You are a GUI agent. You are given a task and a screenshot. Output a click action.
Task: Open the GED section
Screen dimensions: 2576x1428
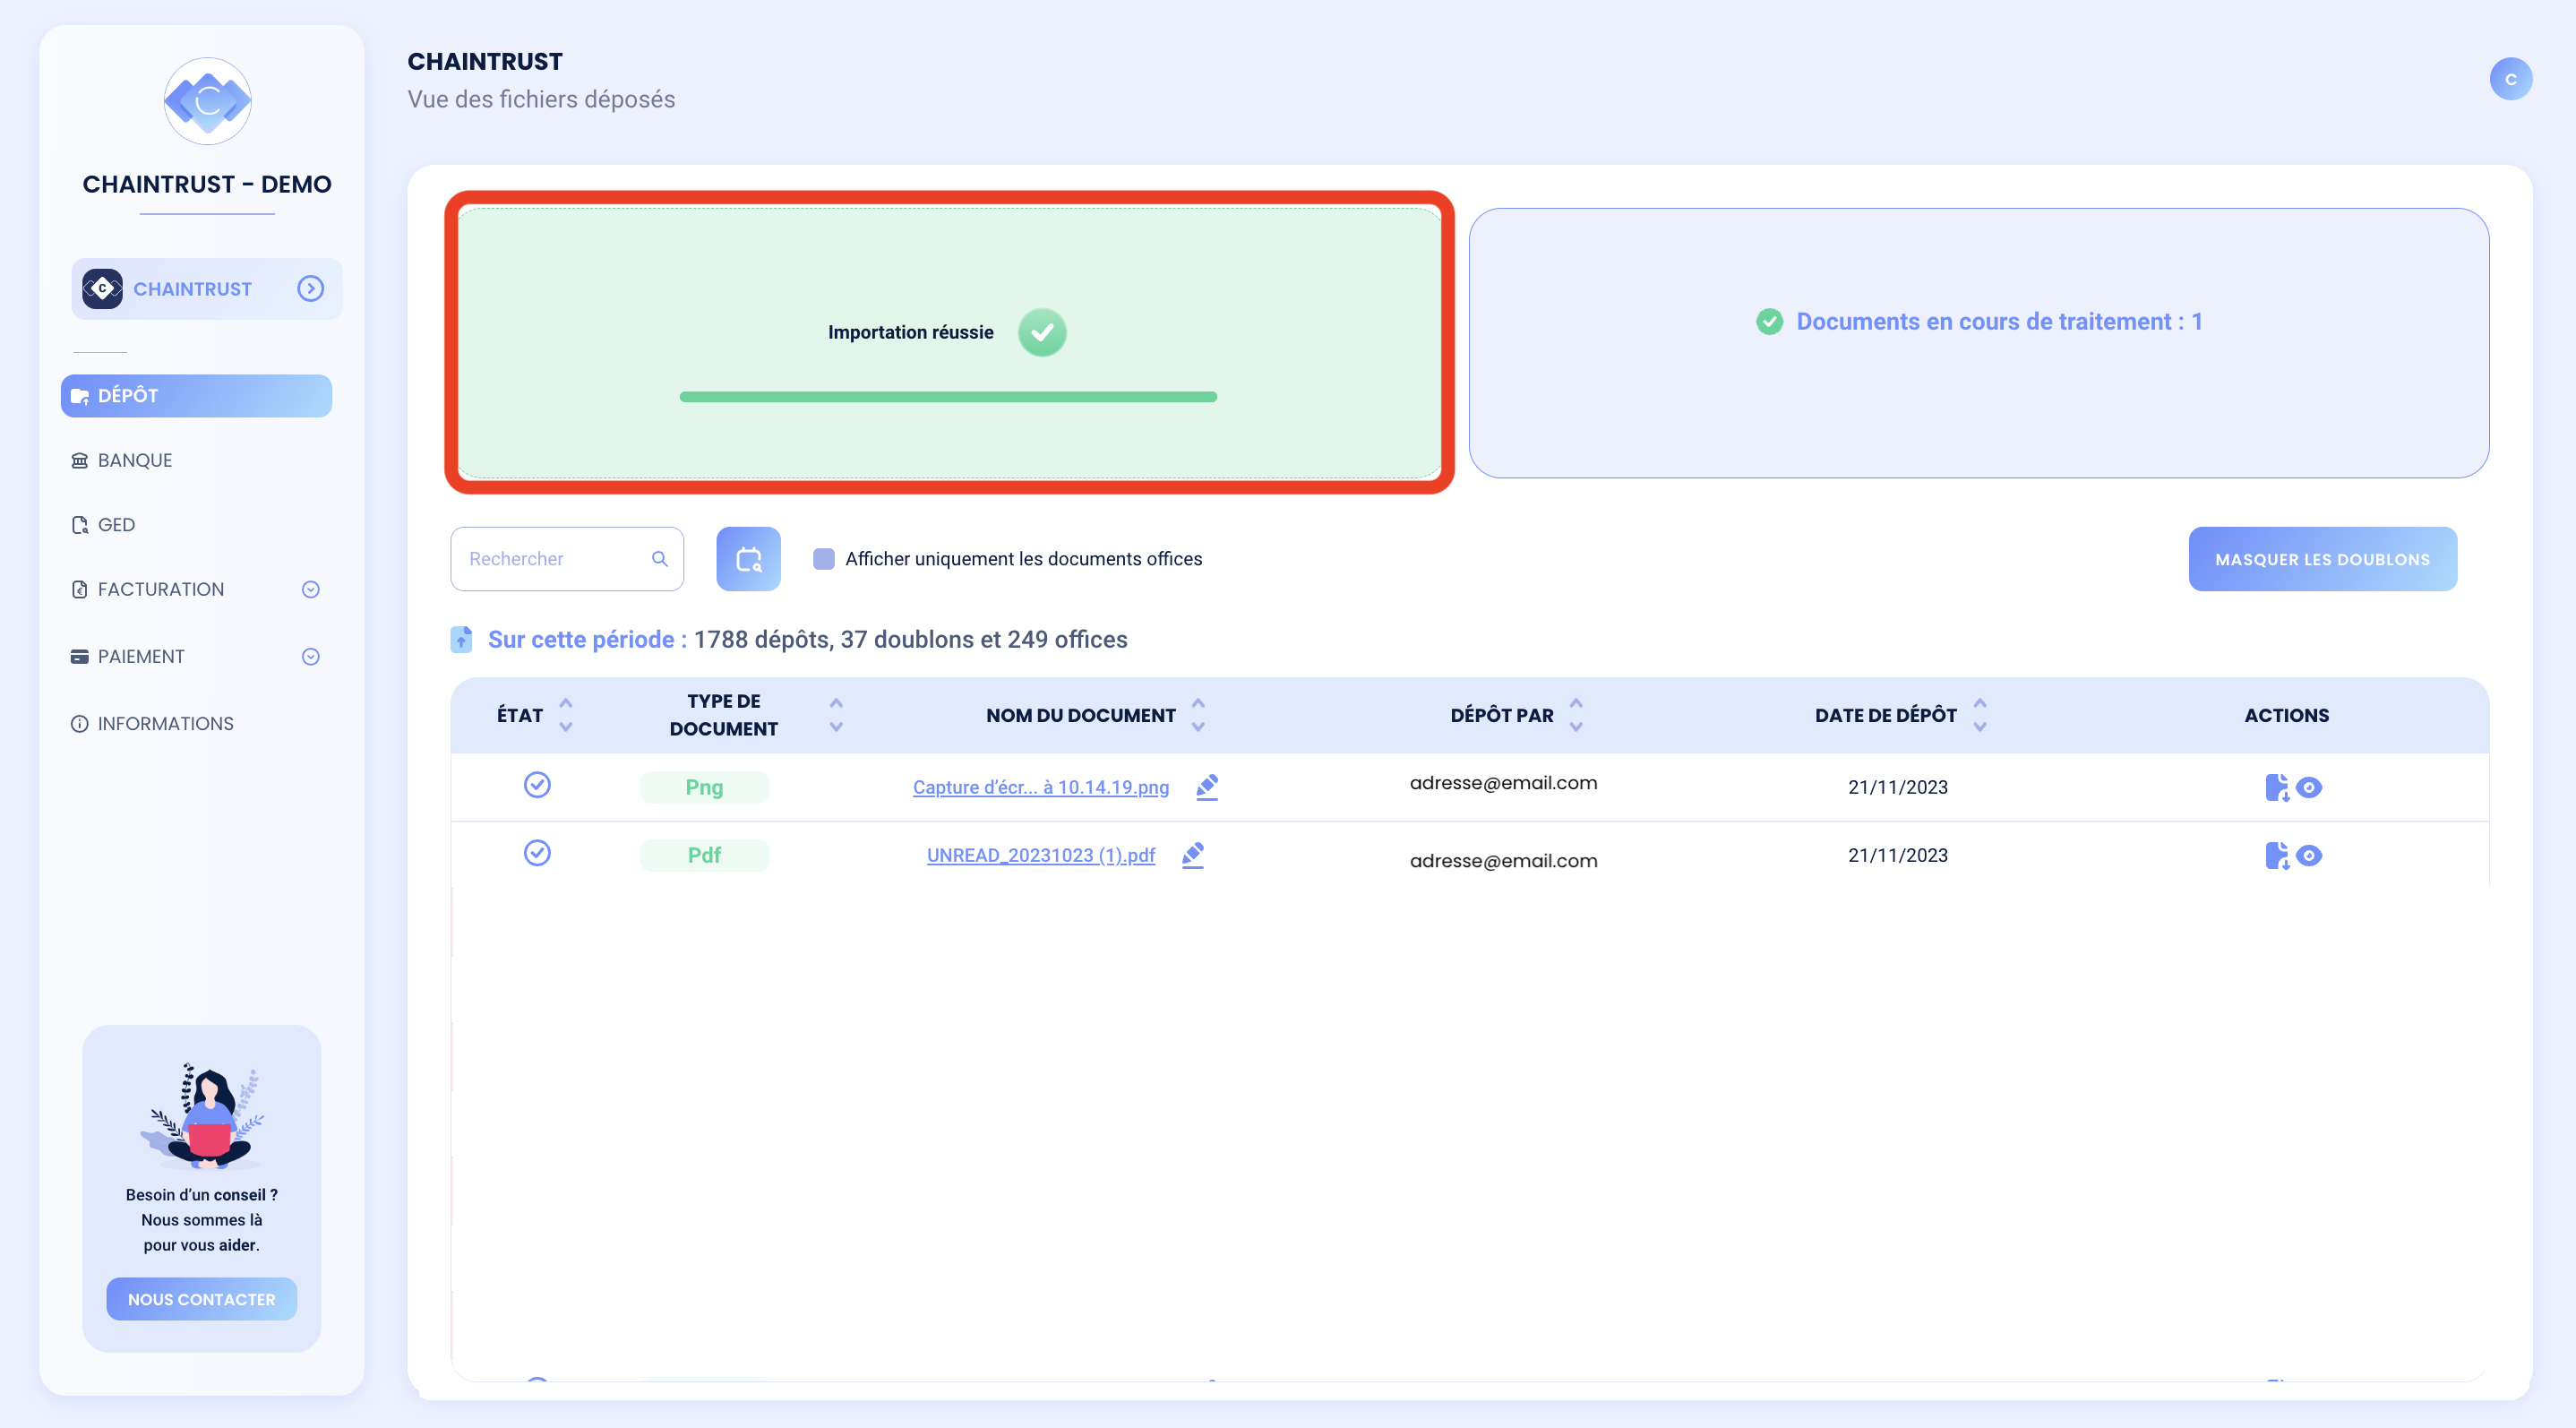pos(116,525)
